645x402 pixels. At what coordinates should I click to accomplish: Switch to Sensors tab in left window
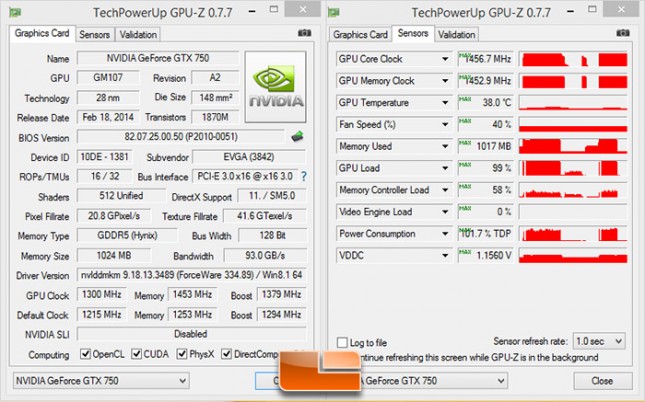(x=95, y=35)
